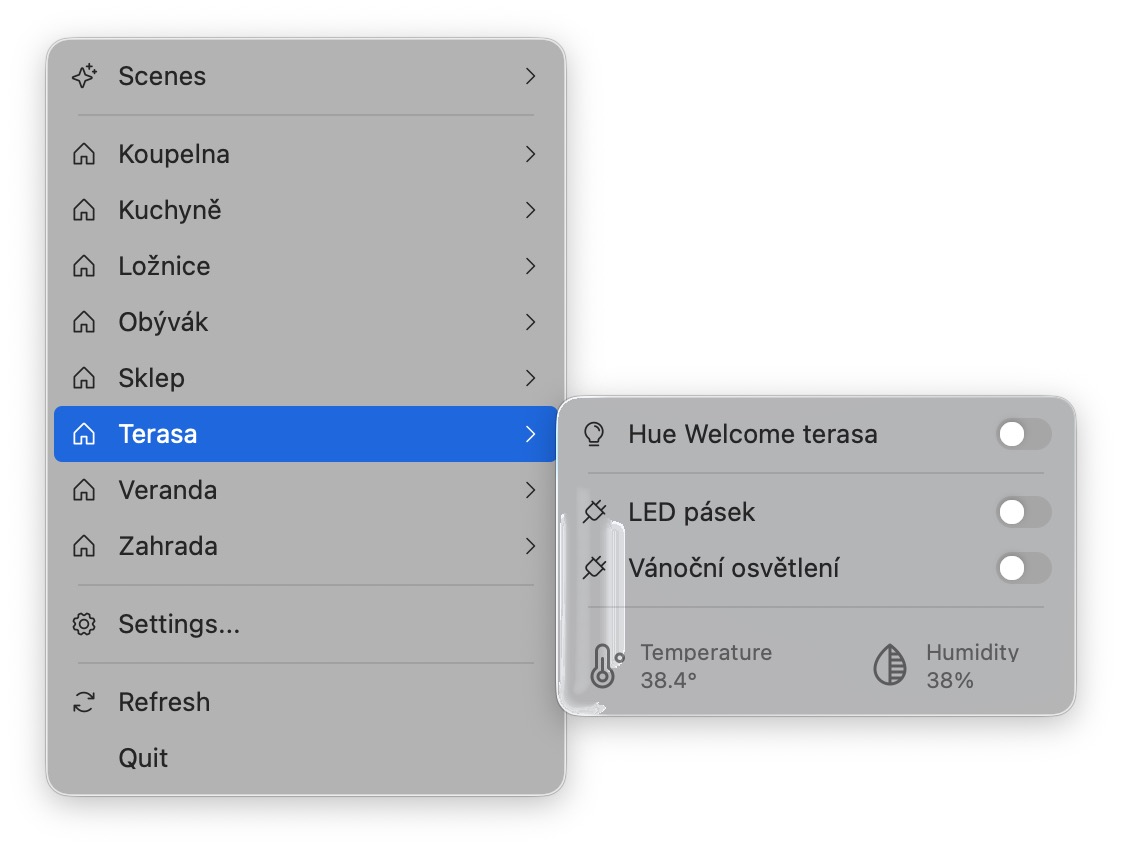This screenshot has width=1122, height=850.
Task: Expand the Scenes submenu chevron
Action: (531, 77)
